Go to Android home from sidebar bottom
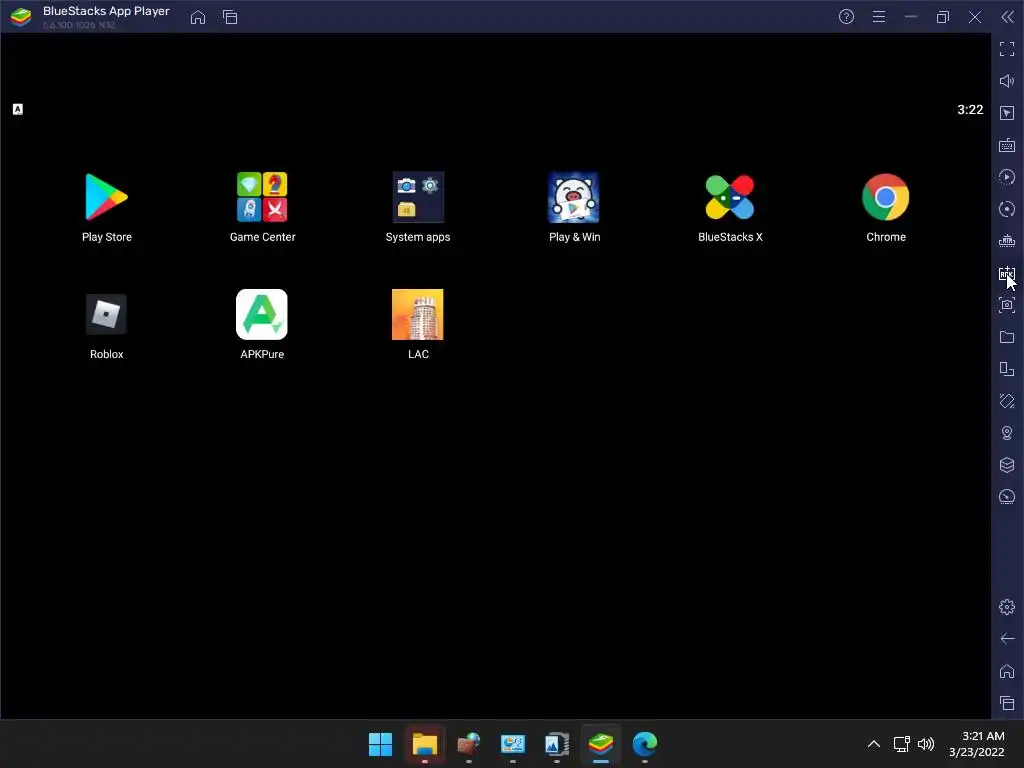 click(1007, 671)
